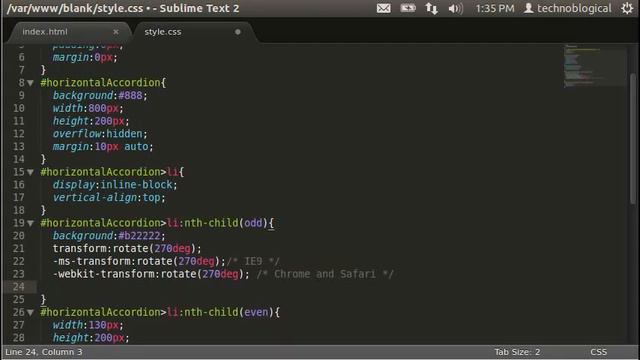Collapse the fold arrow at line 26
The width and height of the screenshot is (640, 360).
click(30, 313)
